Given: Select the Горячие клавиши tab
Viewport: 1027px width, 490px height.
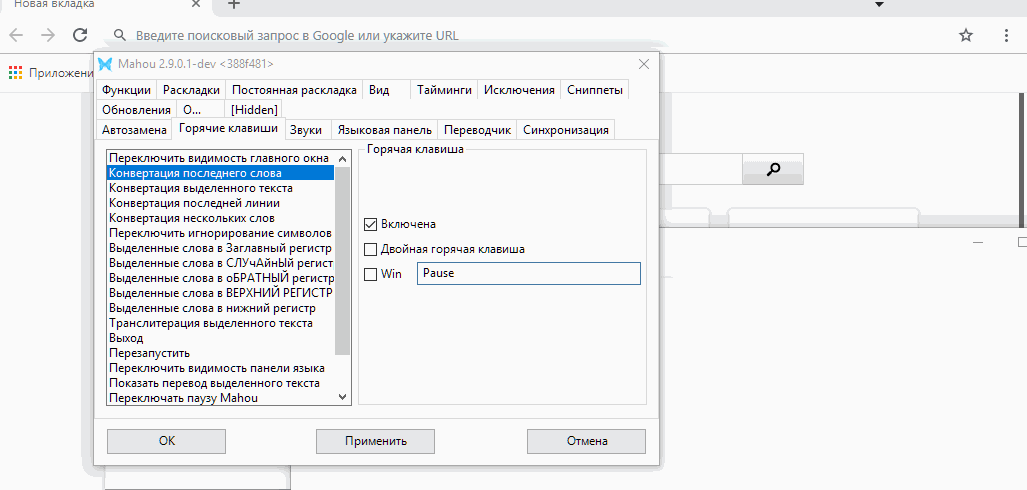Looking at the screenshot, I should point(229,128).
